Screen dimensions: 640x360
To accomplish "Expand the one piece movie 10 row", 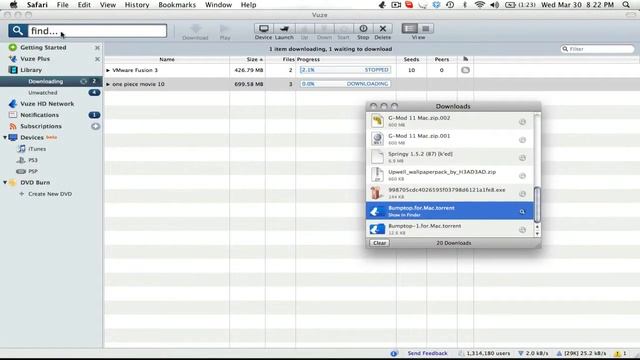I will point(108,84).
